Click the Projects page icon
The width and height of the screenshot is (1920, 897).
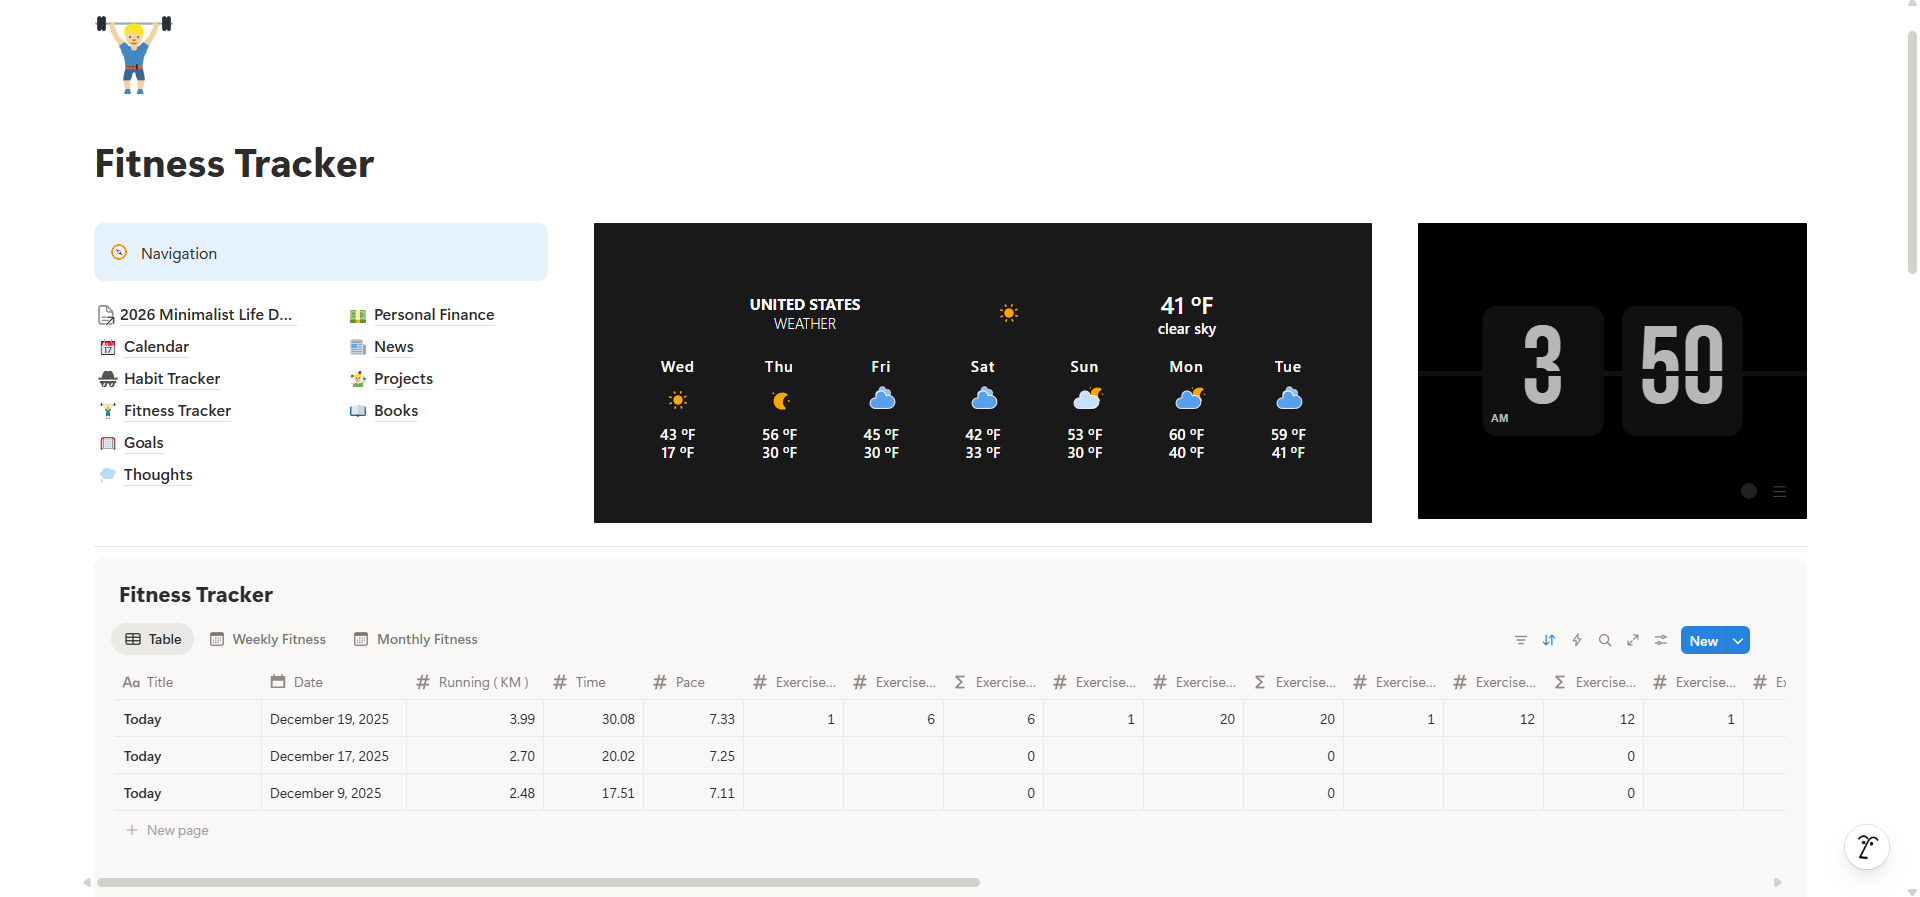(358, 379)
